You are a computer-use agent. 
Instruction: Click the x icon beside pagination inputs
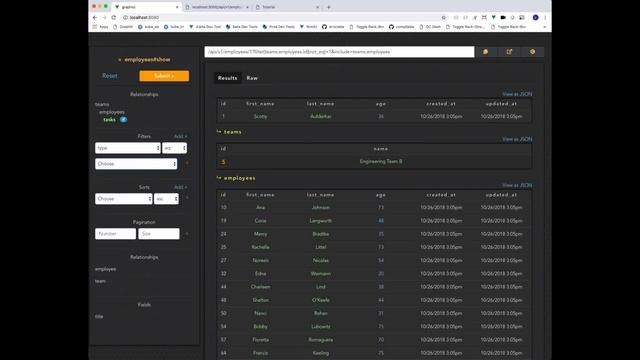pos(187,234)
